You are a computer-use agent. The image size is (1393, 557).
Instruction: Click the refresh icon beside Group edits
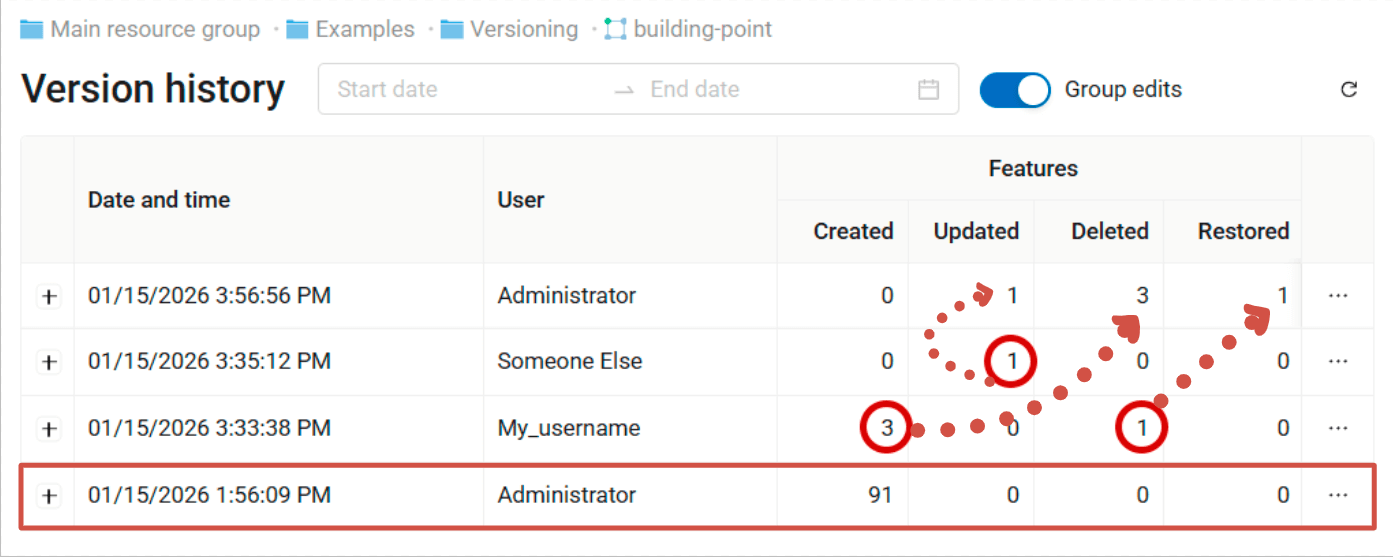coord(1349,90)
